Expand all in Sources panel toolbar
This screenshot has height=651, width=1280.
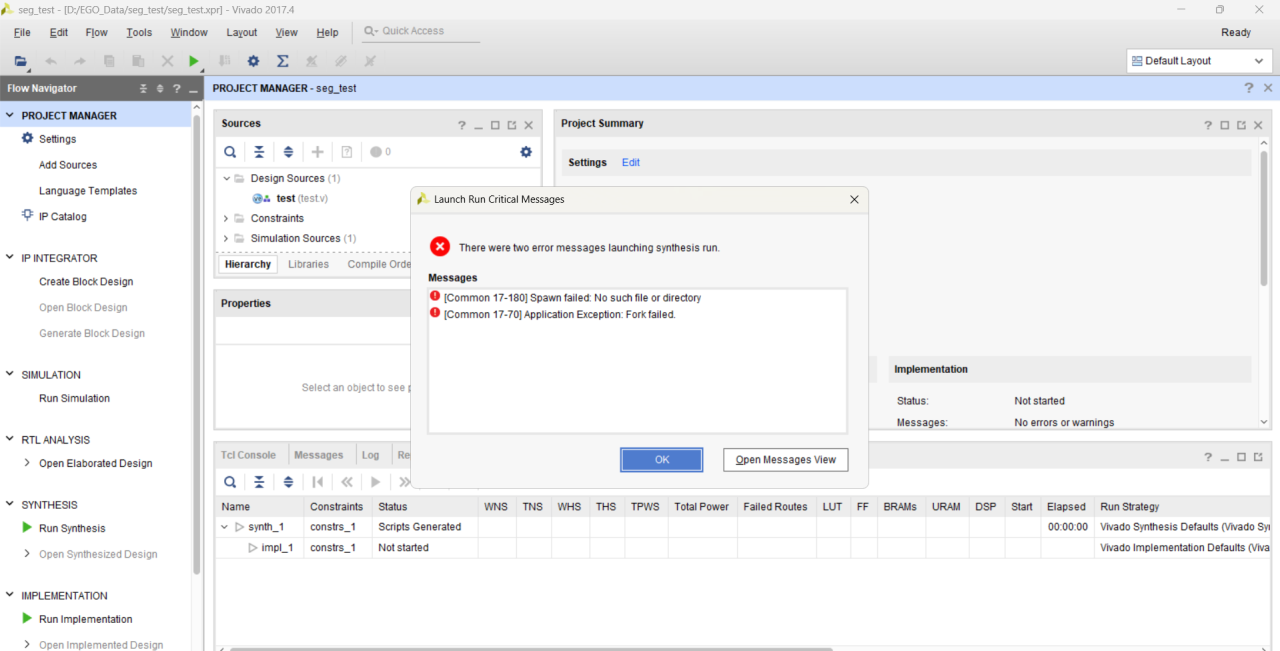[288, 152]
